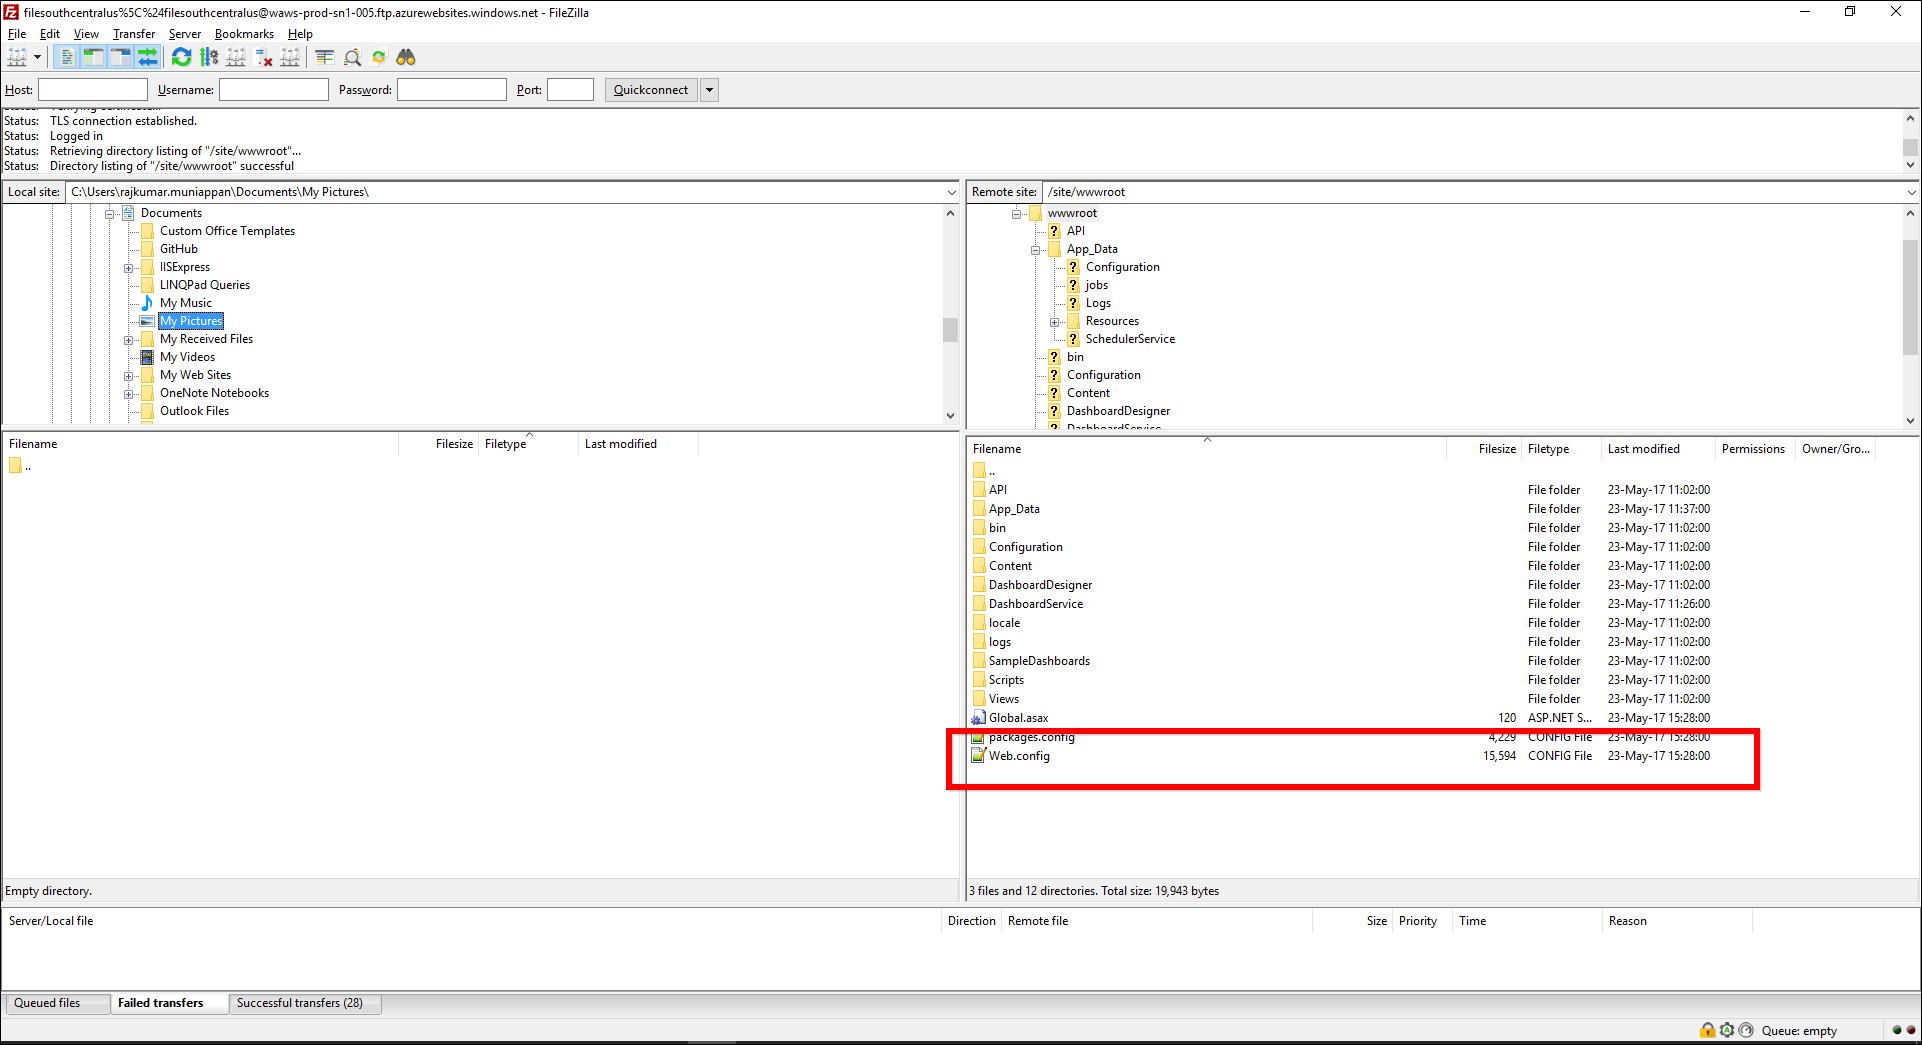Click the local tree vertical scrollbar thumb
The width and height of the screenshot is (1922, 1045).
(x=950, y=329)
